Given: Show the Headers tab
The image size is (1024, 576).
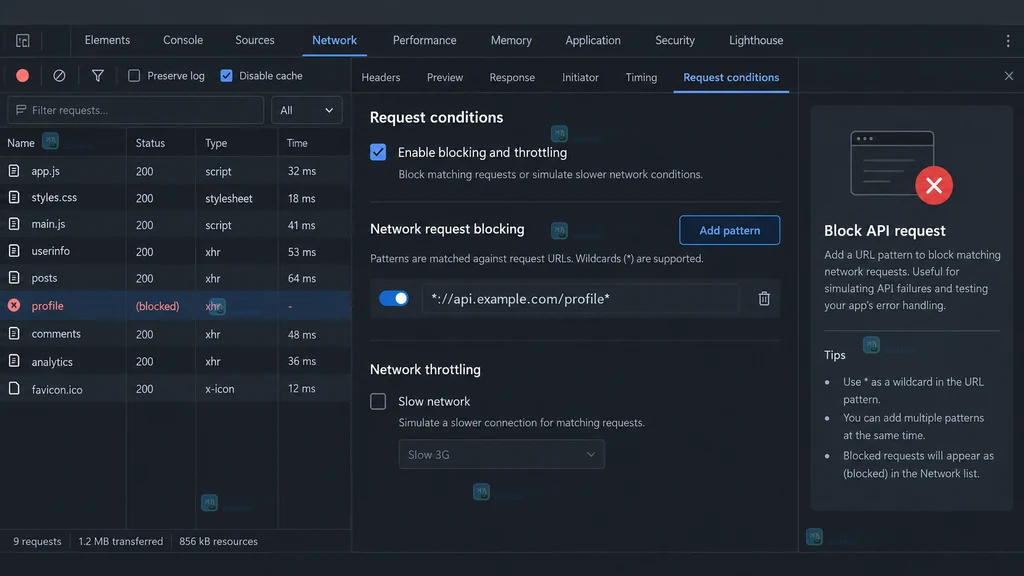Looking at the screenshot, I should tap(381, 77).
